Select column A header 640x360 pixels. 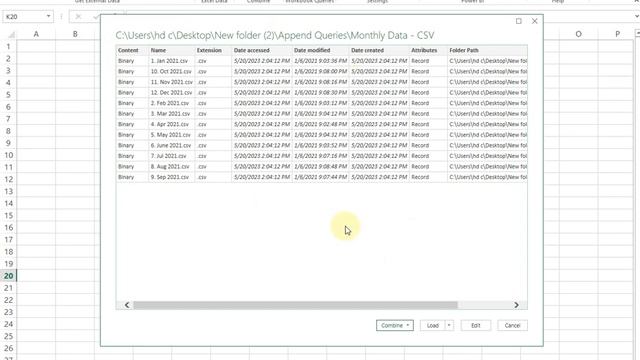pos(36,34)
